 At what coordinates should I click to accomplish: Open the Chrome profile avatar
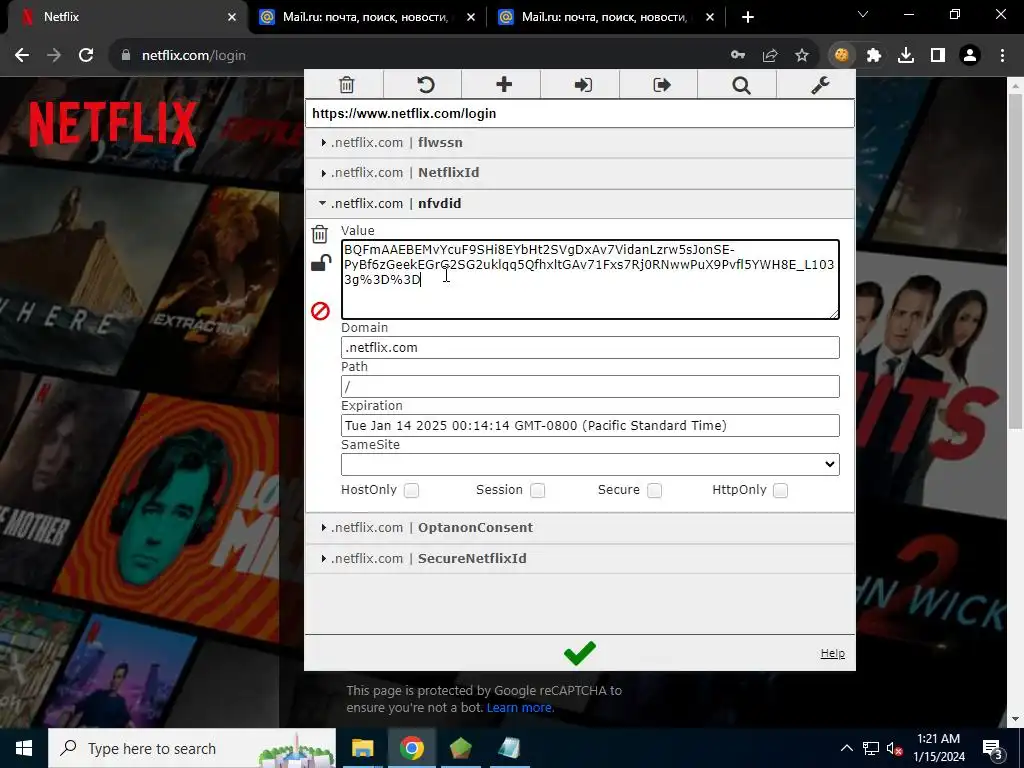970,56
